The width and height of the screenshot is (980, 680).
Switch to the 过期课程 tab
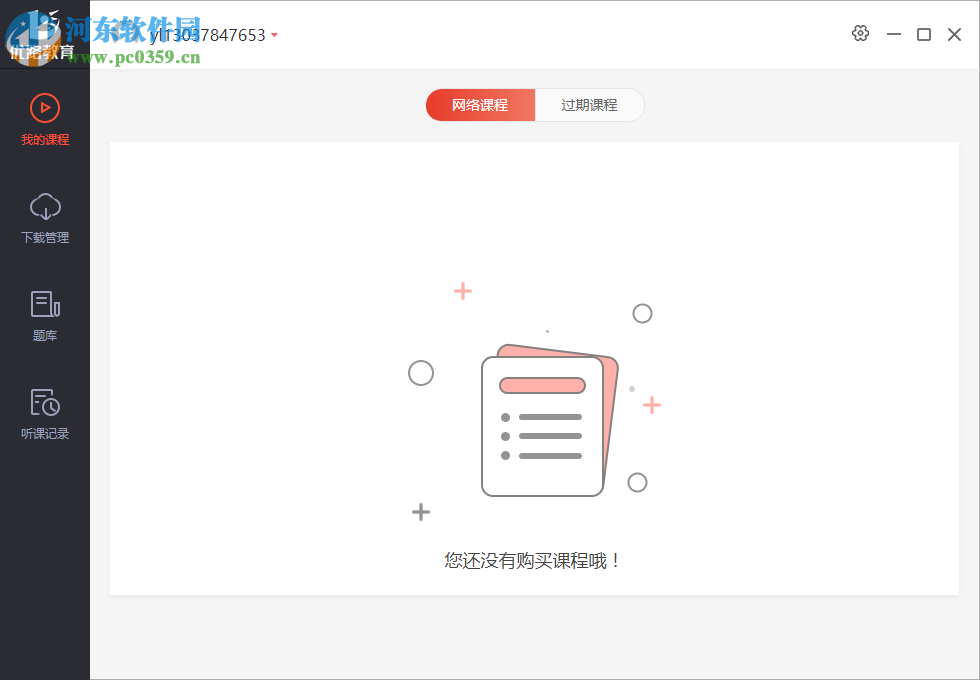(x=589, y=104)
